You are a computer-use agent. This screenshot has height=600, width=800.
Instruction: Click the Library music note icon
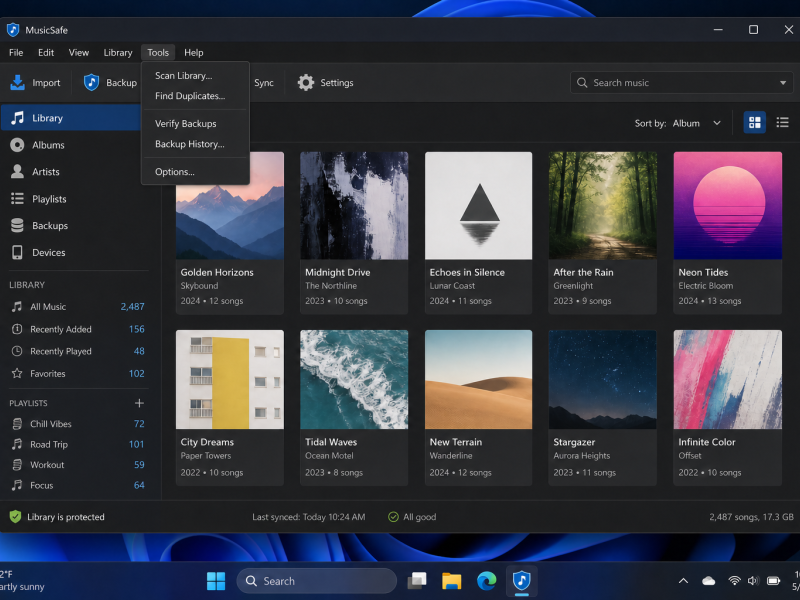17,118
